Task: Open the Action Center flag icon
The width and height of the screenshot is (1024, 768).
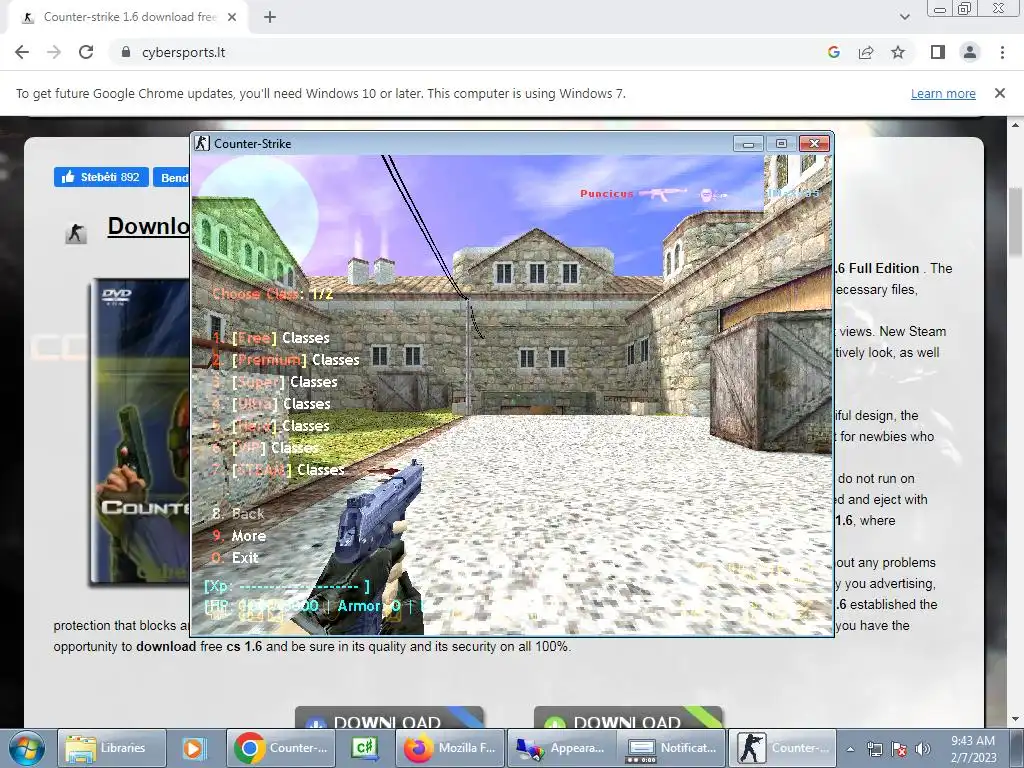Action: 899,750
